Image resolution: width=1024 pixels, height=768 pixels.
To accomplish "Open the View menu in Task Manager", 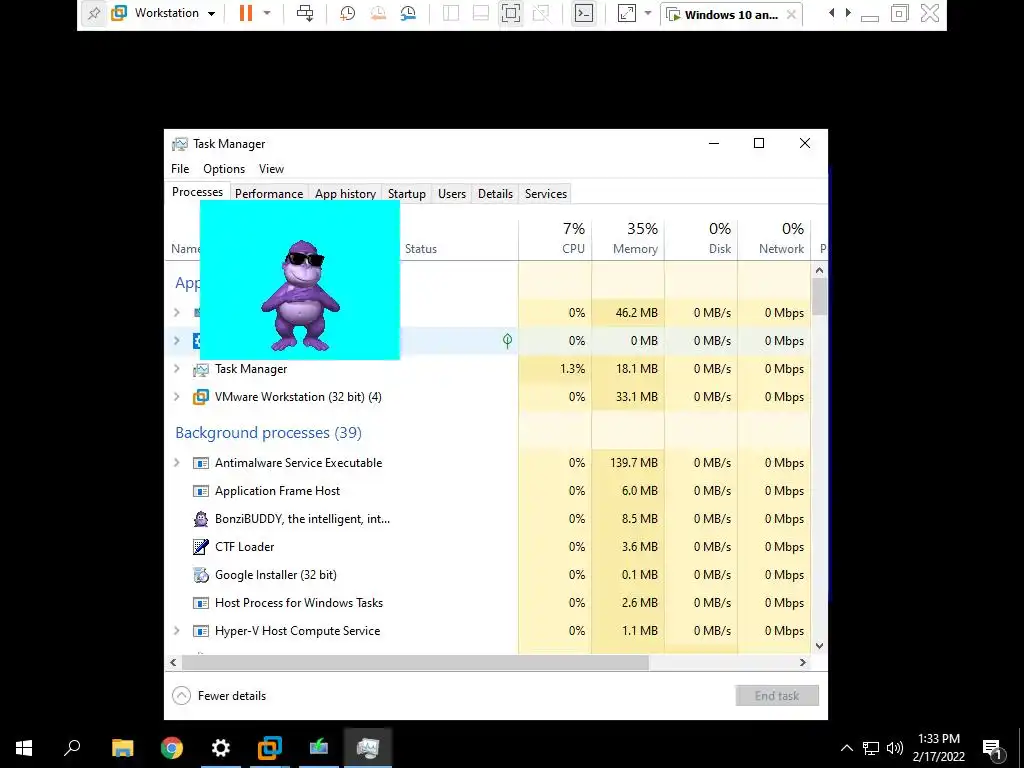I will (271, 168).
